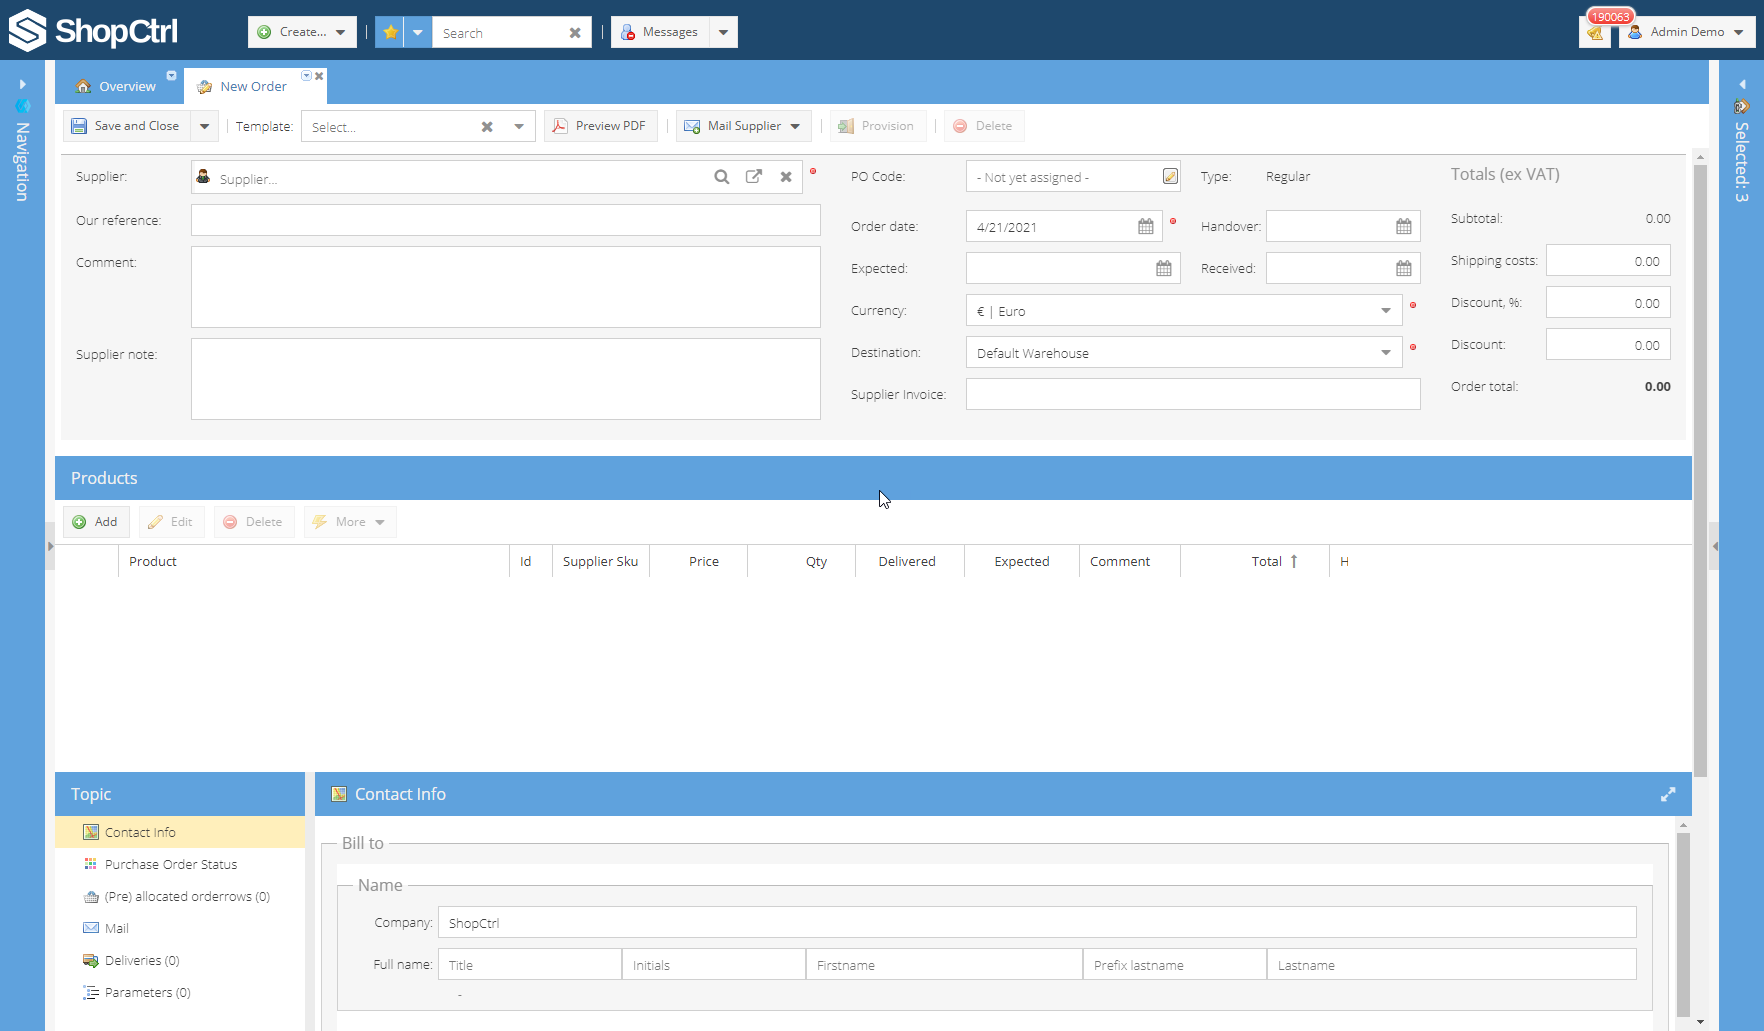
Task: Click the Delete button in order toolbar
Action: [984, 126]
